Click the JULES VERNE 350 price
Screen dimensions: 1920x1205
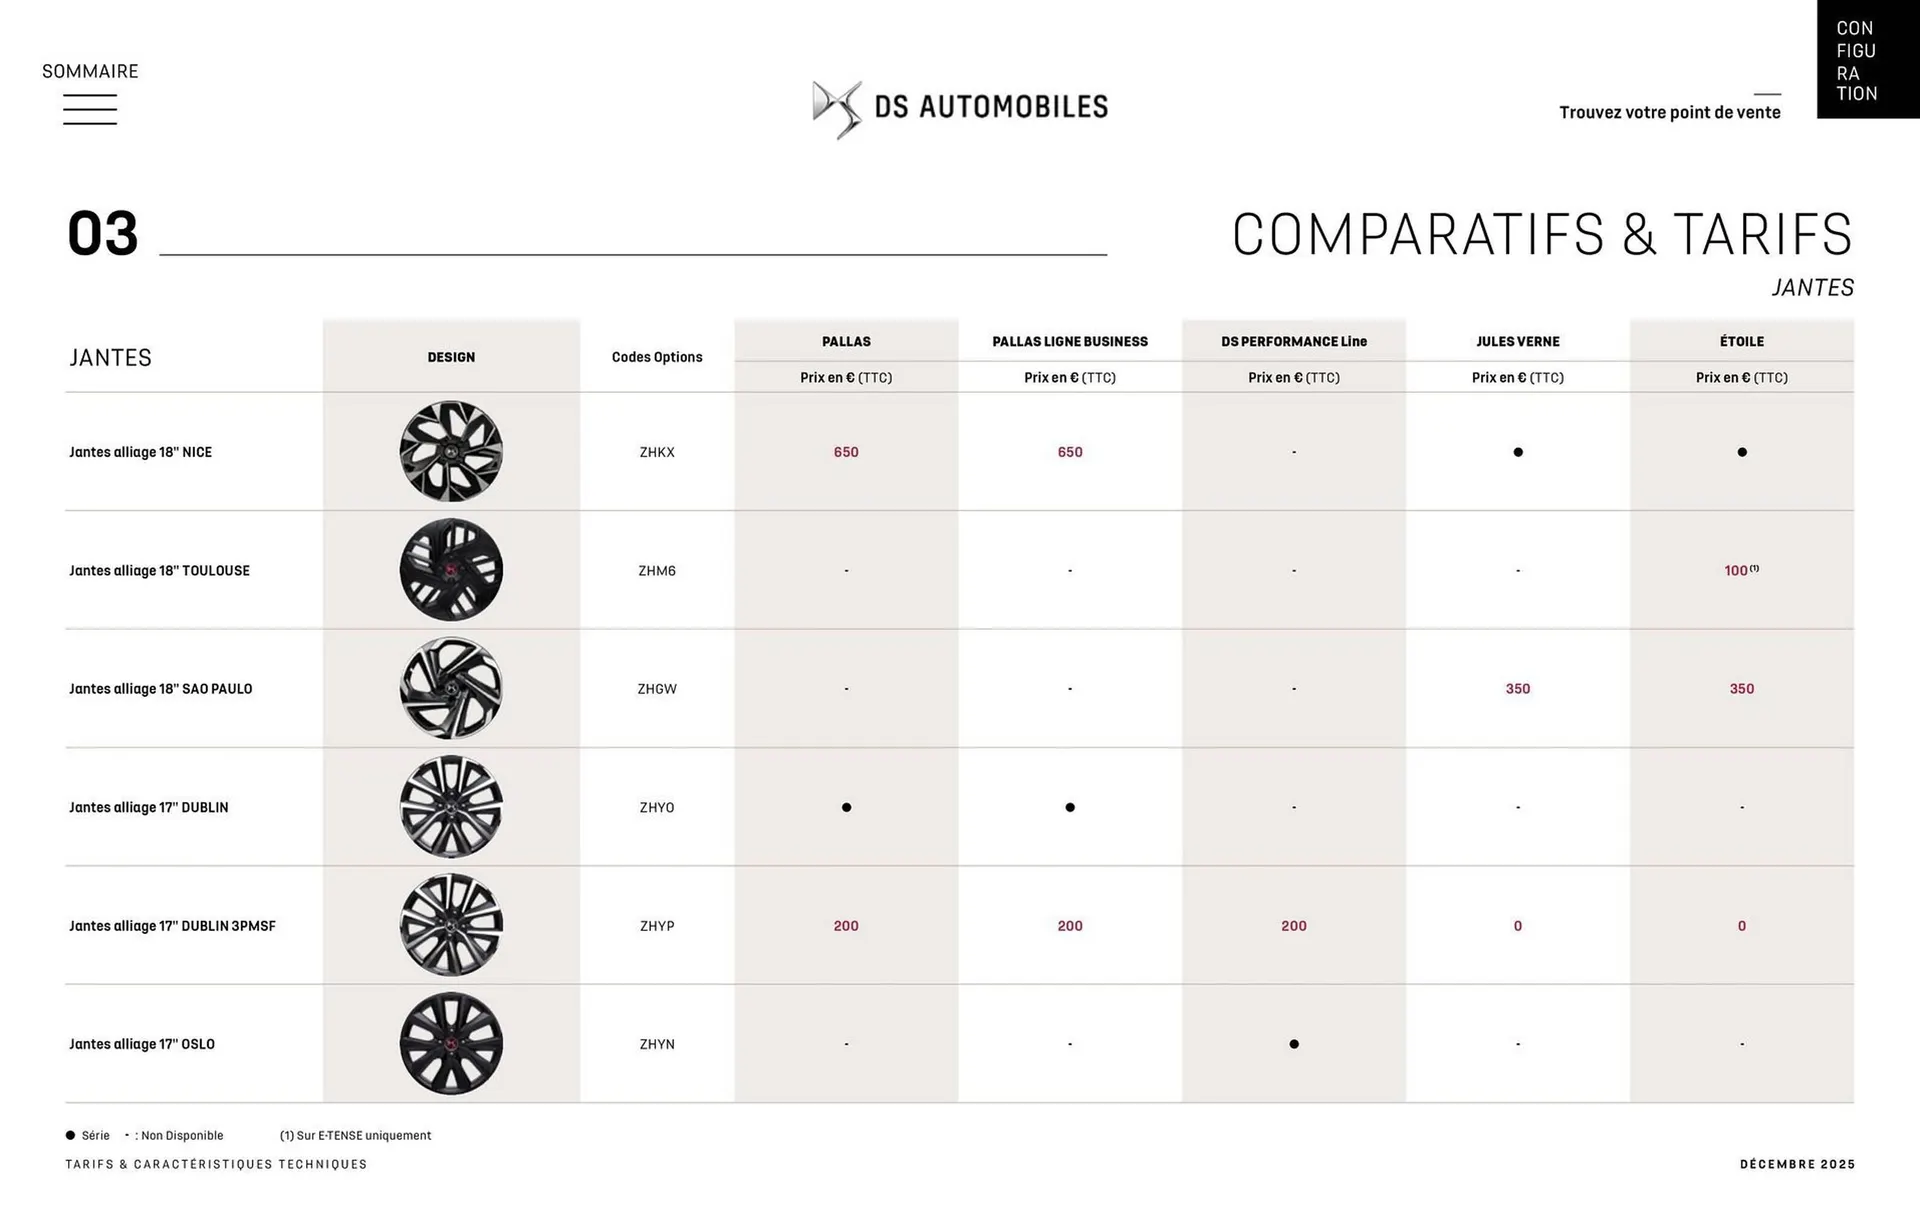point(1517,689)
